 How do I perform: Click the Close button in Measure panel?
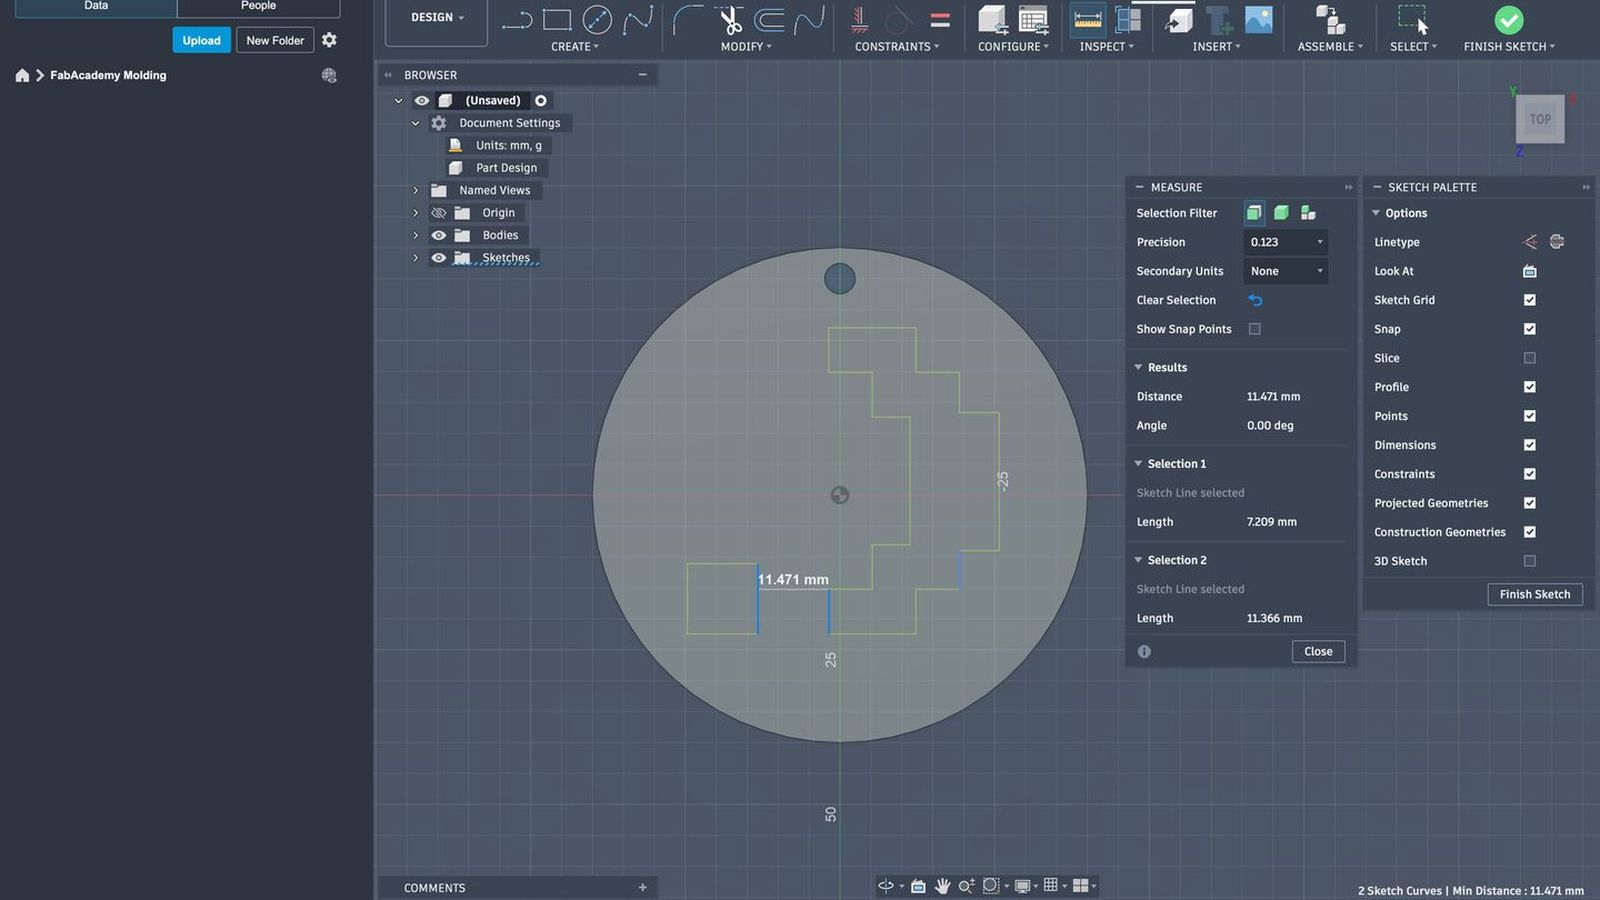[x=1318, y=651]
